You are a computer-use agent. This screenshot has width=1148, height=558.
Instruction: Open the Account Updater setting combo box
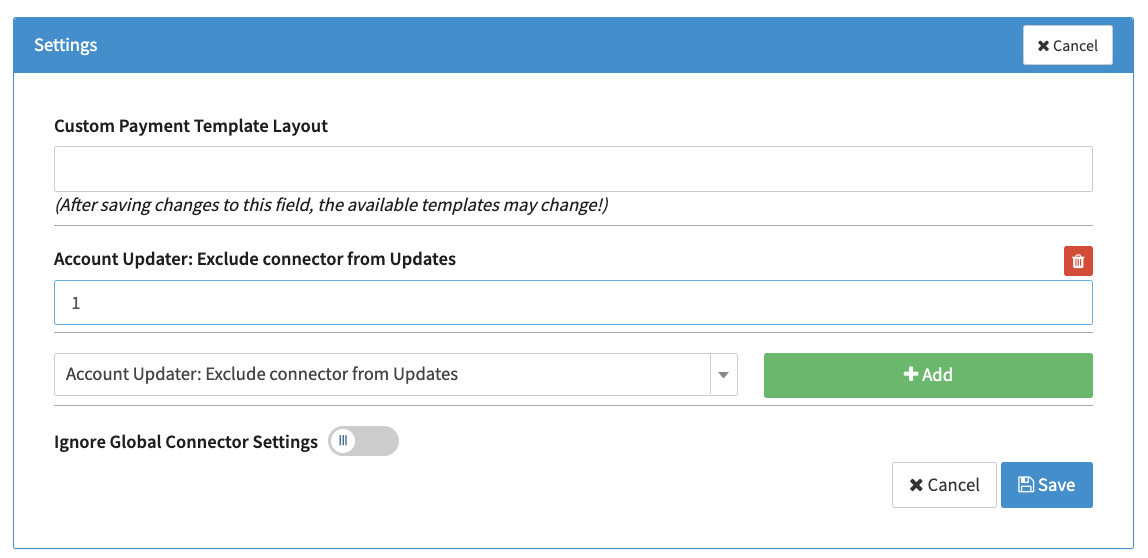click(x=382, y=375)
